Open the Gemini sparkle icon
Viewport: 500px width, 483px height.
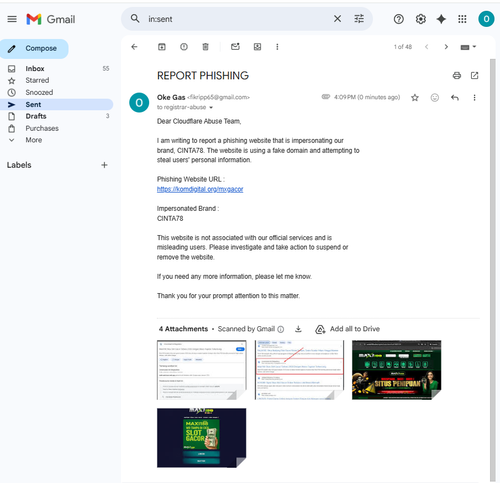441,19
